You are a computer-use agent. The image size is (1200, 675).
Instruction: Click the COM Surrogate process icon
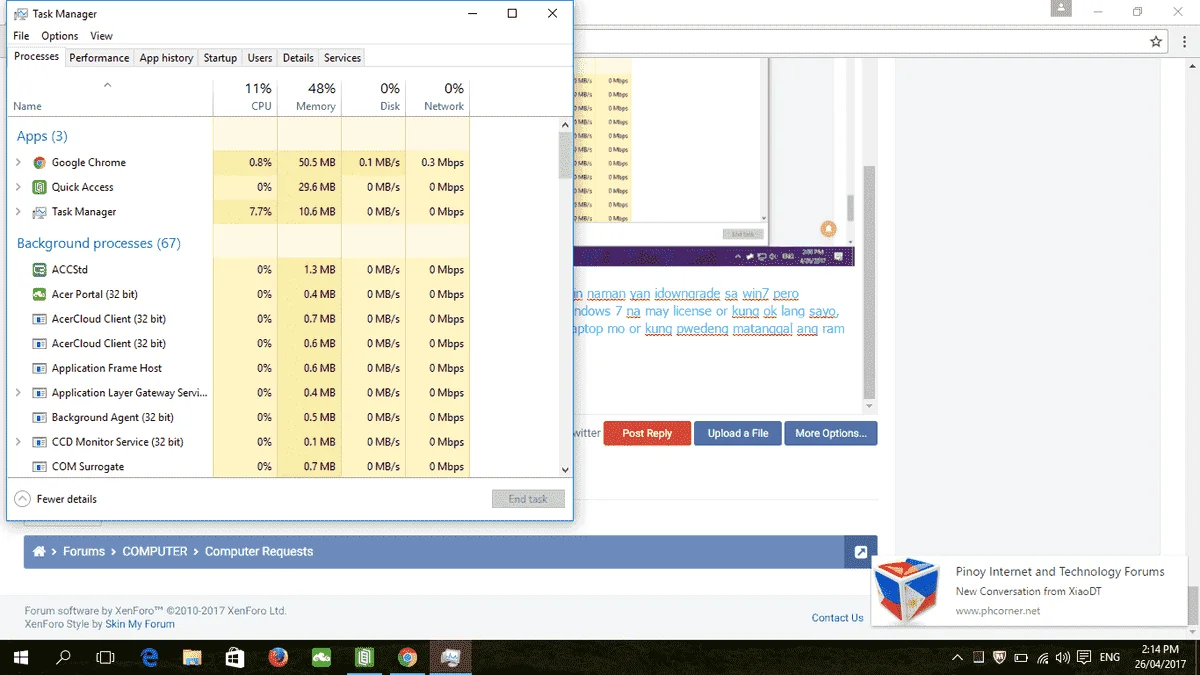39,466
